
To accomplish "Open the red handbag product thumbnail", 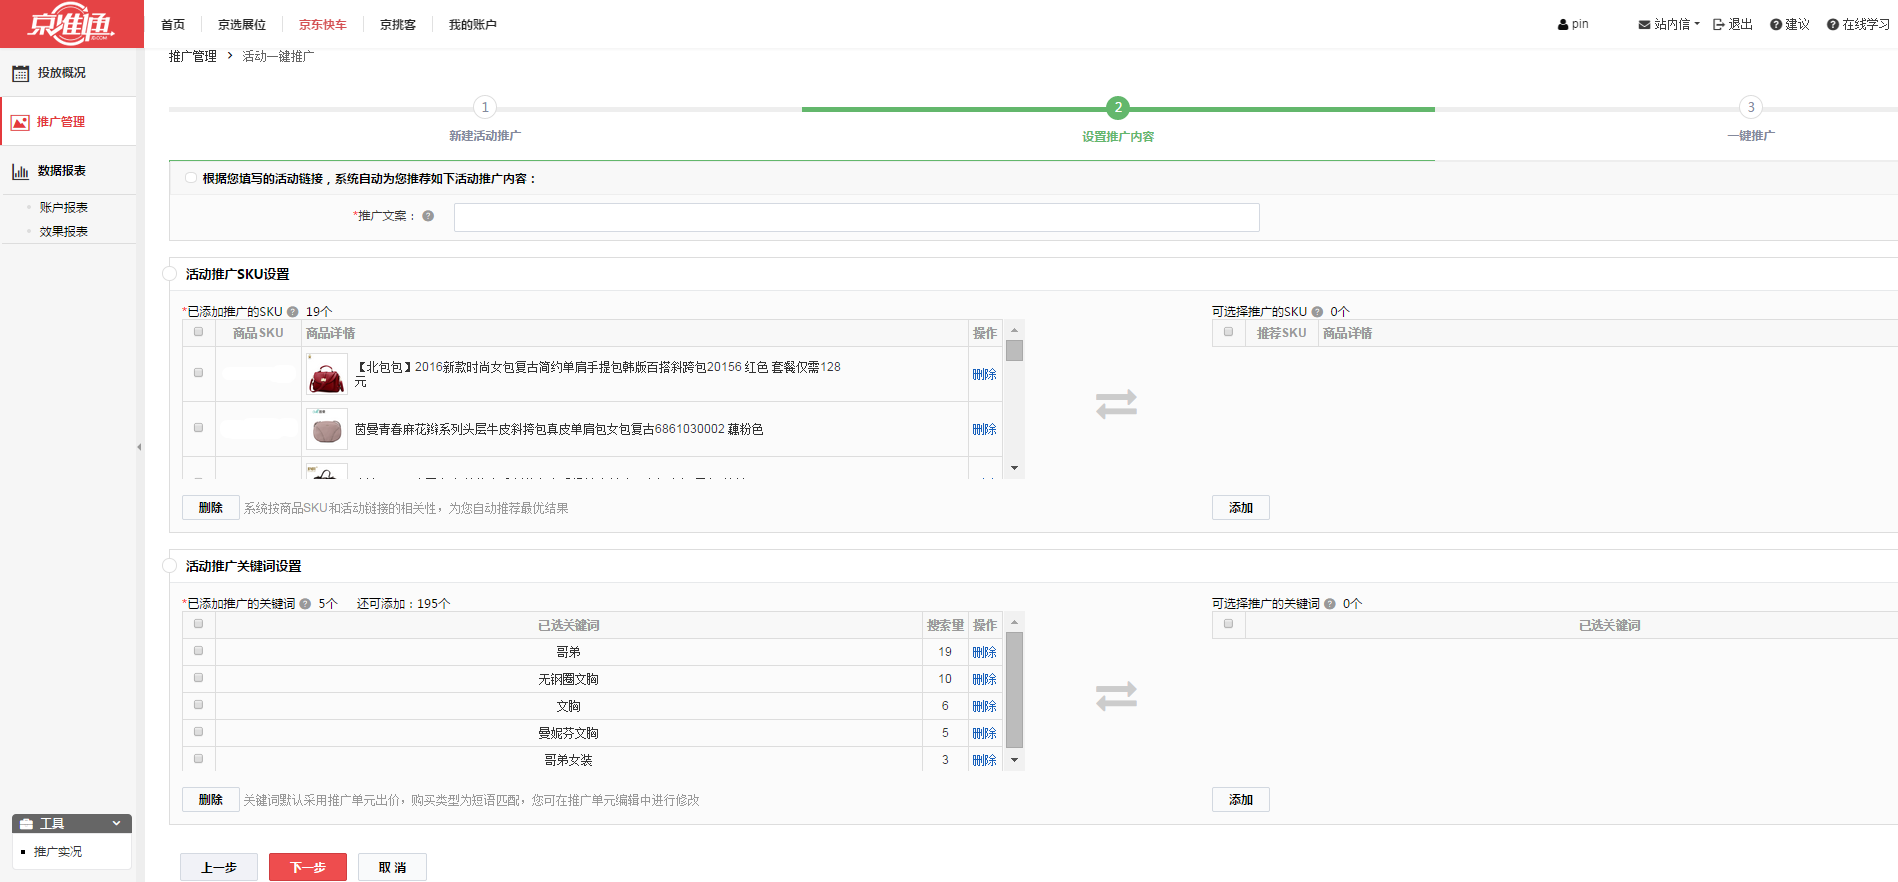I will (327, 375).
